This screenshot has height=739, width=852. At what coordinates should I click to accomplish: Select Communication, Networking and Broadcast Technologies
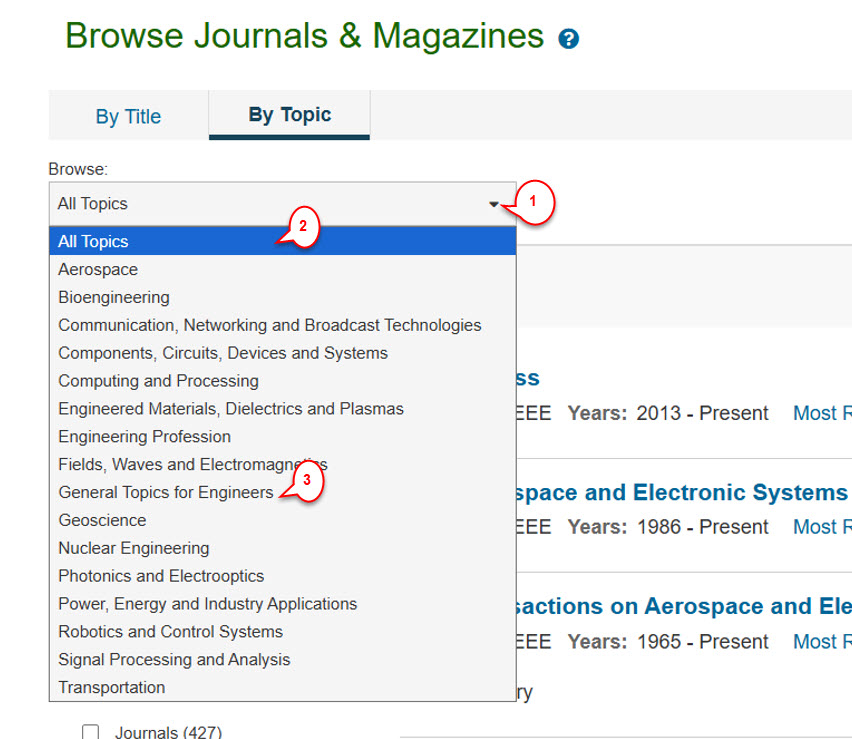269,325
